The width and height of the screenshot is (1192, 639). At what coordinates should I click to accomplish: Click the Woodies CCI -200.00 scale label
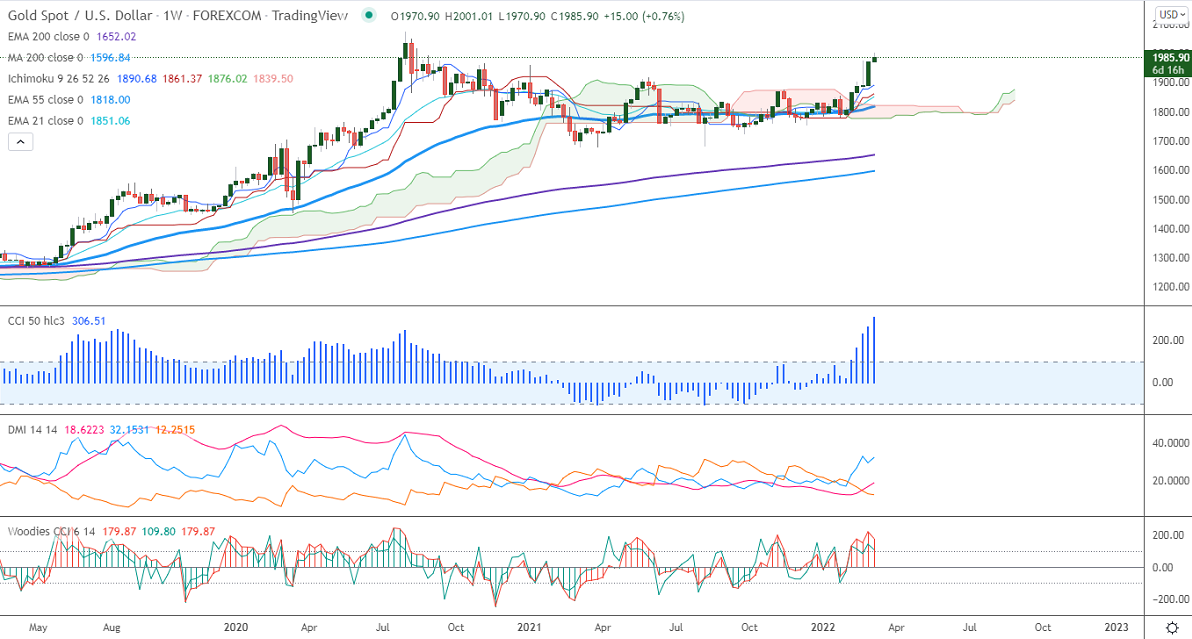[x=1170, y=599]
